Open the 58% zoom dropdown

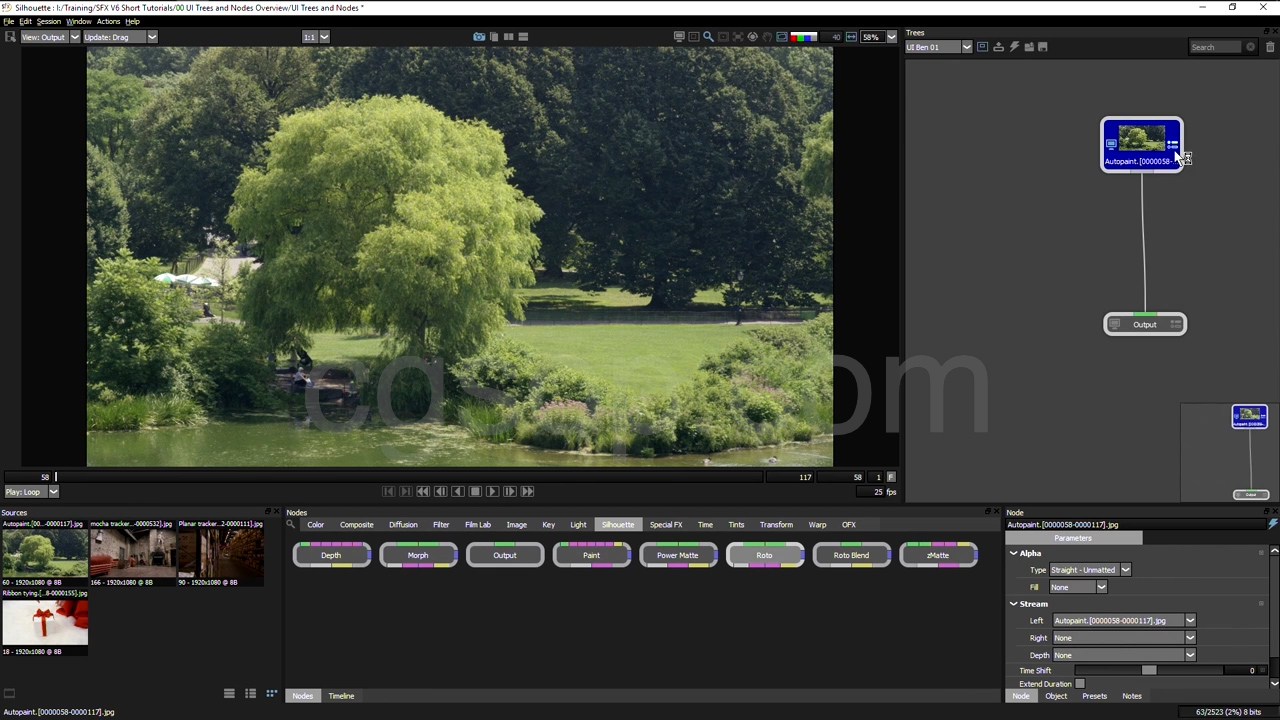coord(879,37)
